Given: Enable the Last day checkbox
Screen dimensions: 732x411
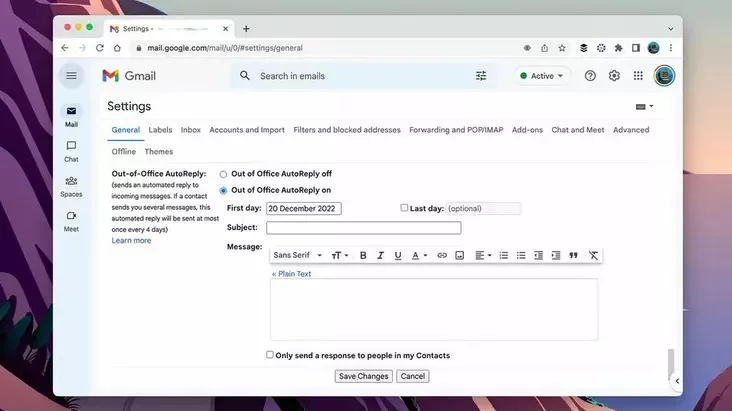Looking at the screenshot, I should 404,208.
